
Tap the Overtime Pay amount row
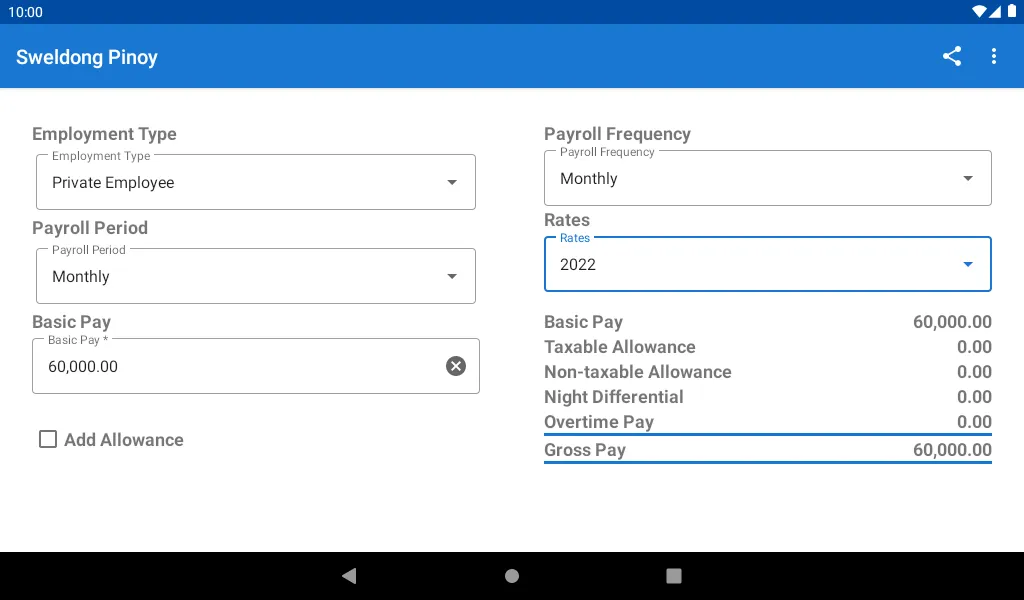(767, 422)
